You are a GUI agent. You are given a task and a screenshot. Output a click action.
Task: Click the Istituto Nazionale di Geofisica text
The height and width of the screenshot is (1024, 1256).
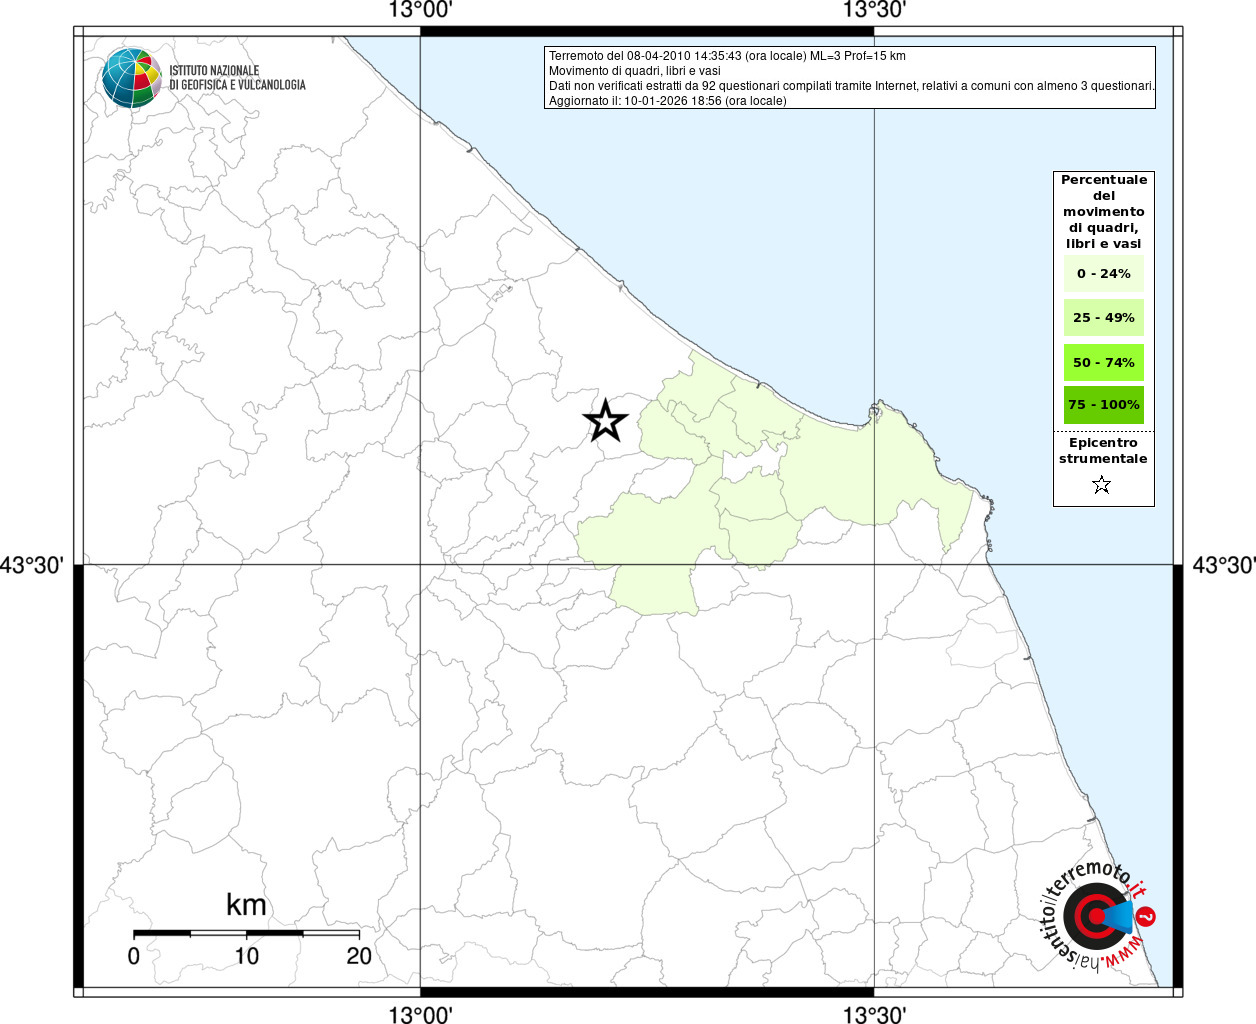236,78
